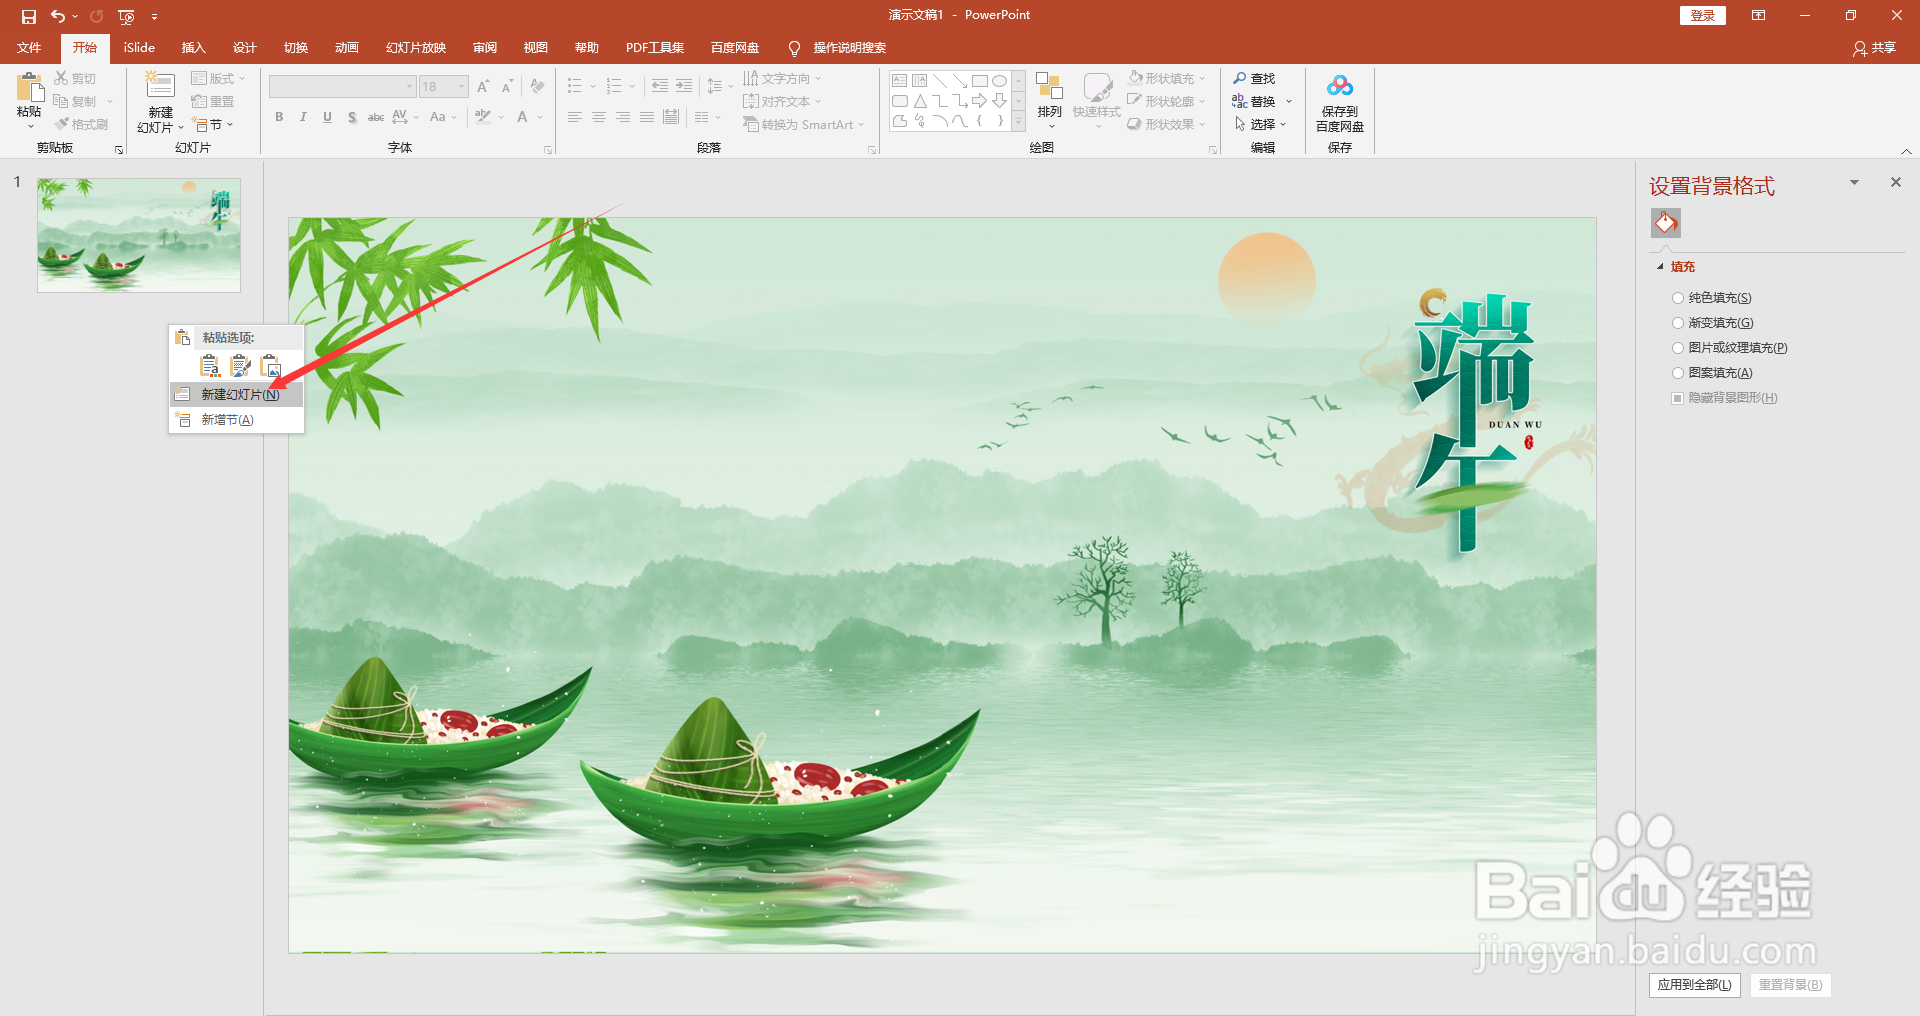1920x1016 pixels.
Task: Choose Keep Source Formatting paste option
Action: click(x=241, y=366)
